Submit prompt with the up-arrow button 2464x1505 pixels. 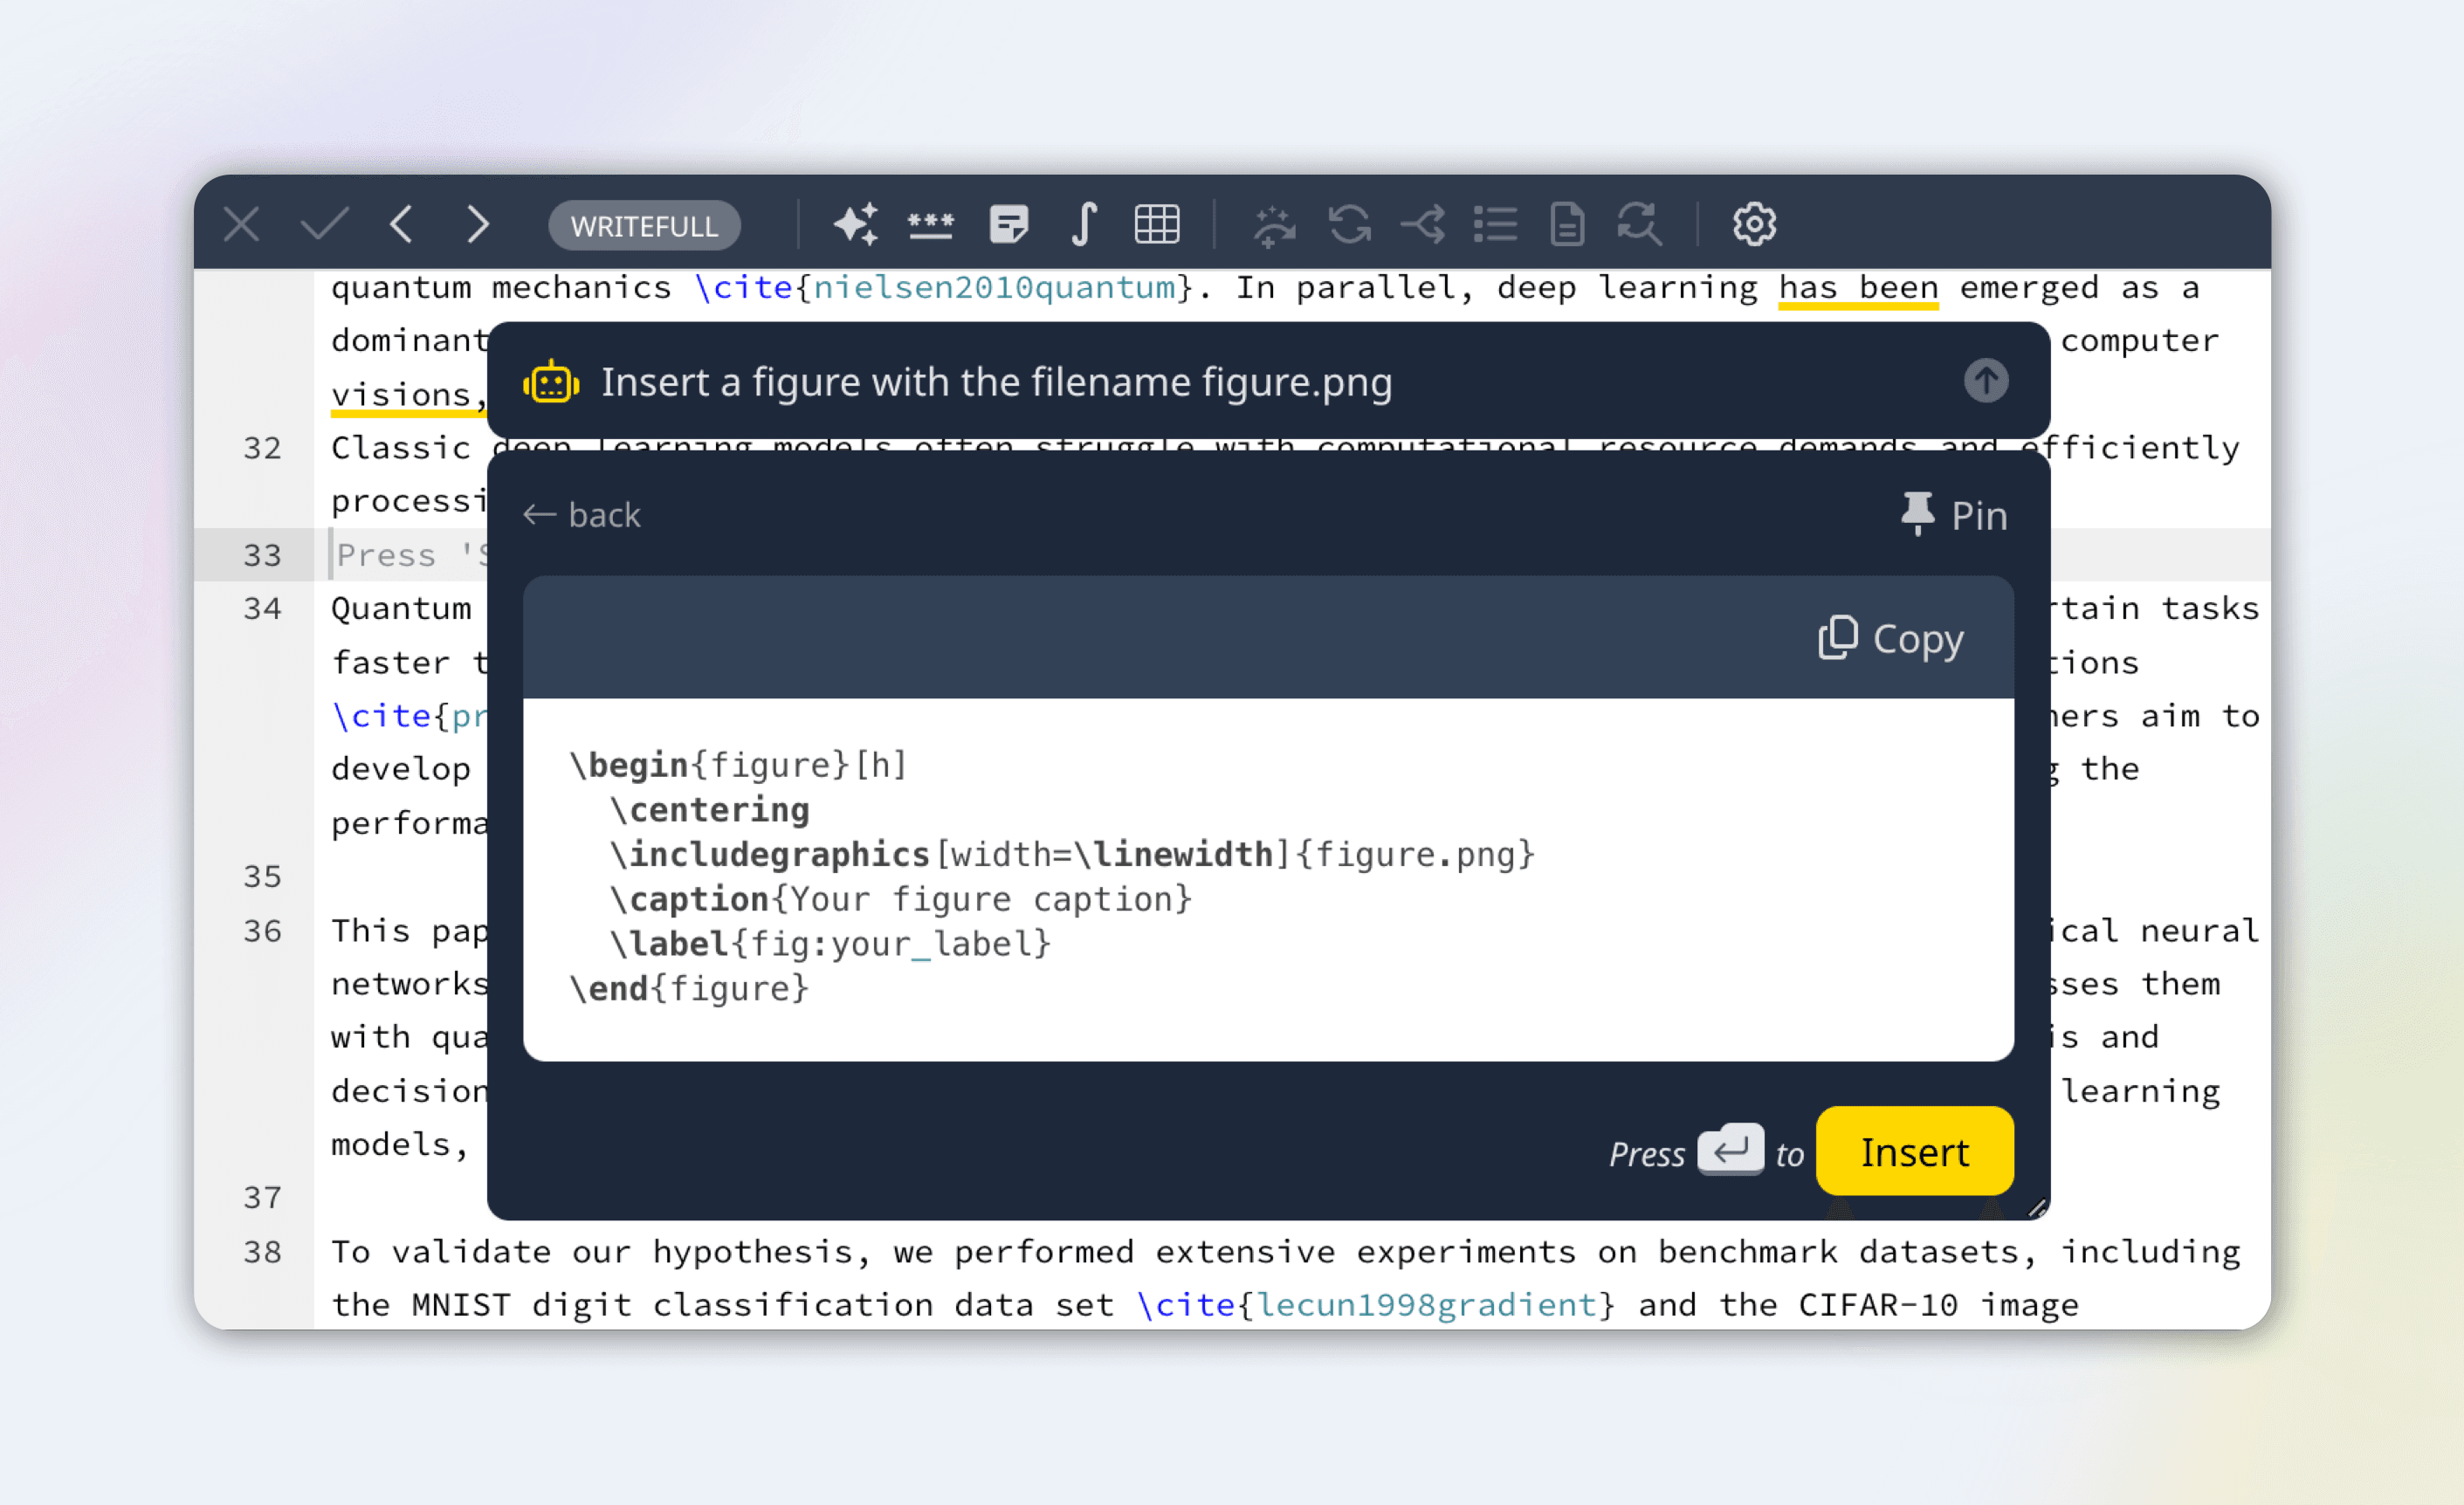[x=1985, y=381]
